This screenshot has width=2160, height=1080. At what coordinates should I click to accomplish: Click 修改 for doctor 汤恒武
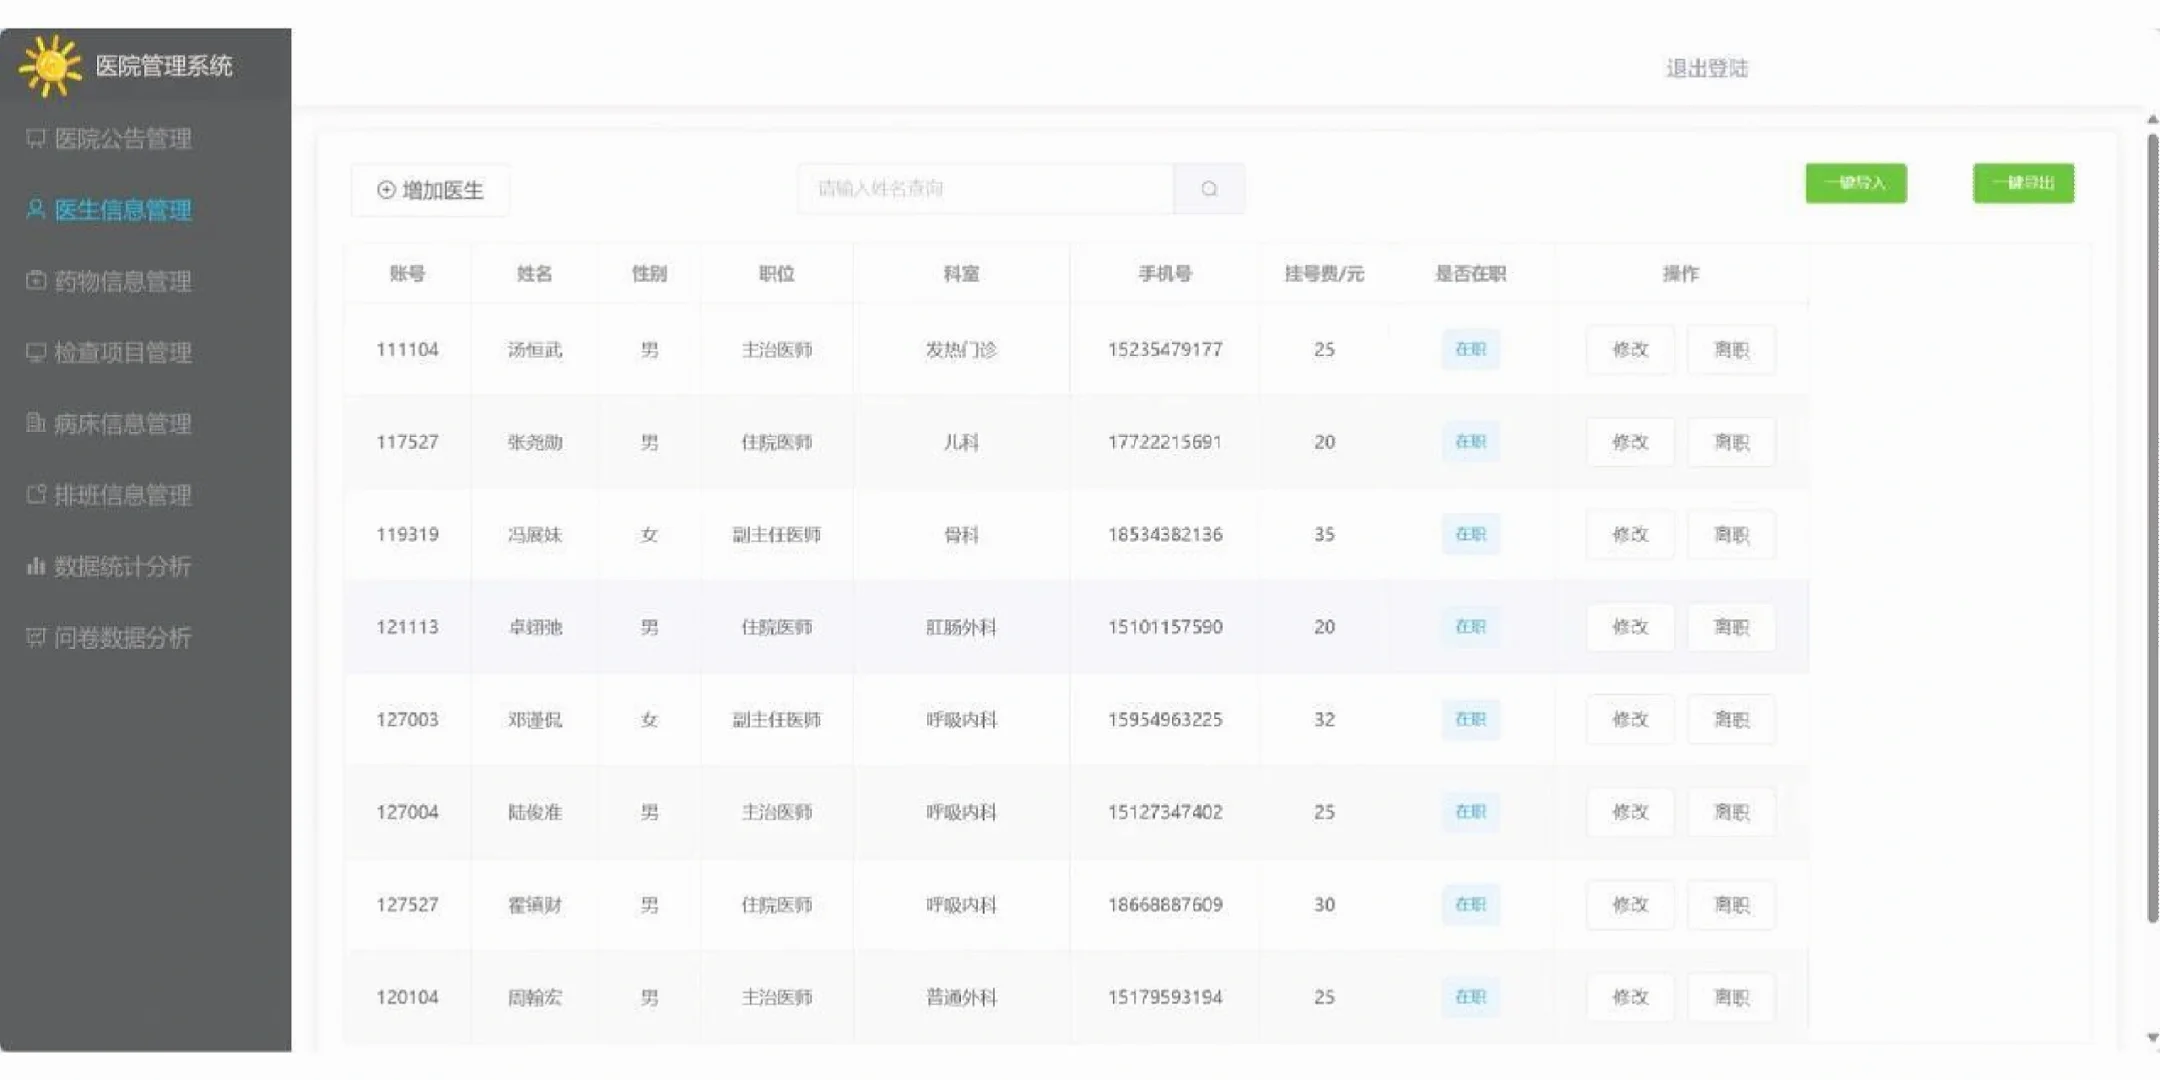[1629, 350]
